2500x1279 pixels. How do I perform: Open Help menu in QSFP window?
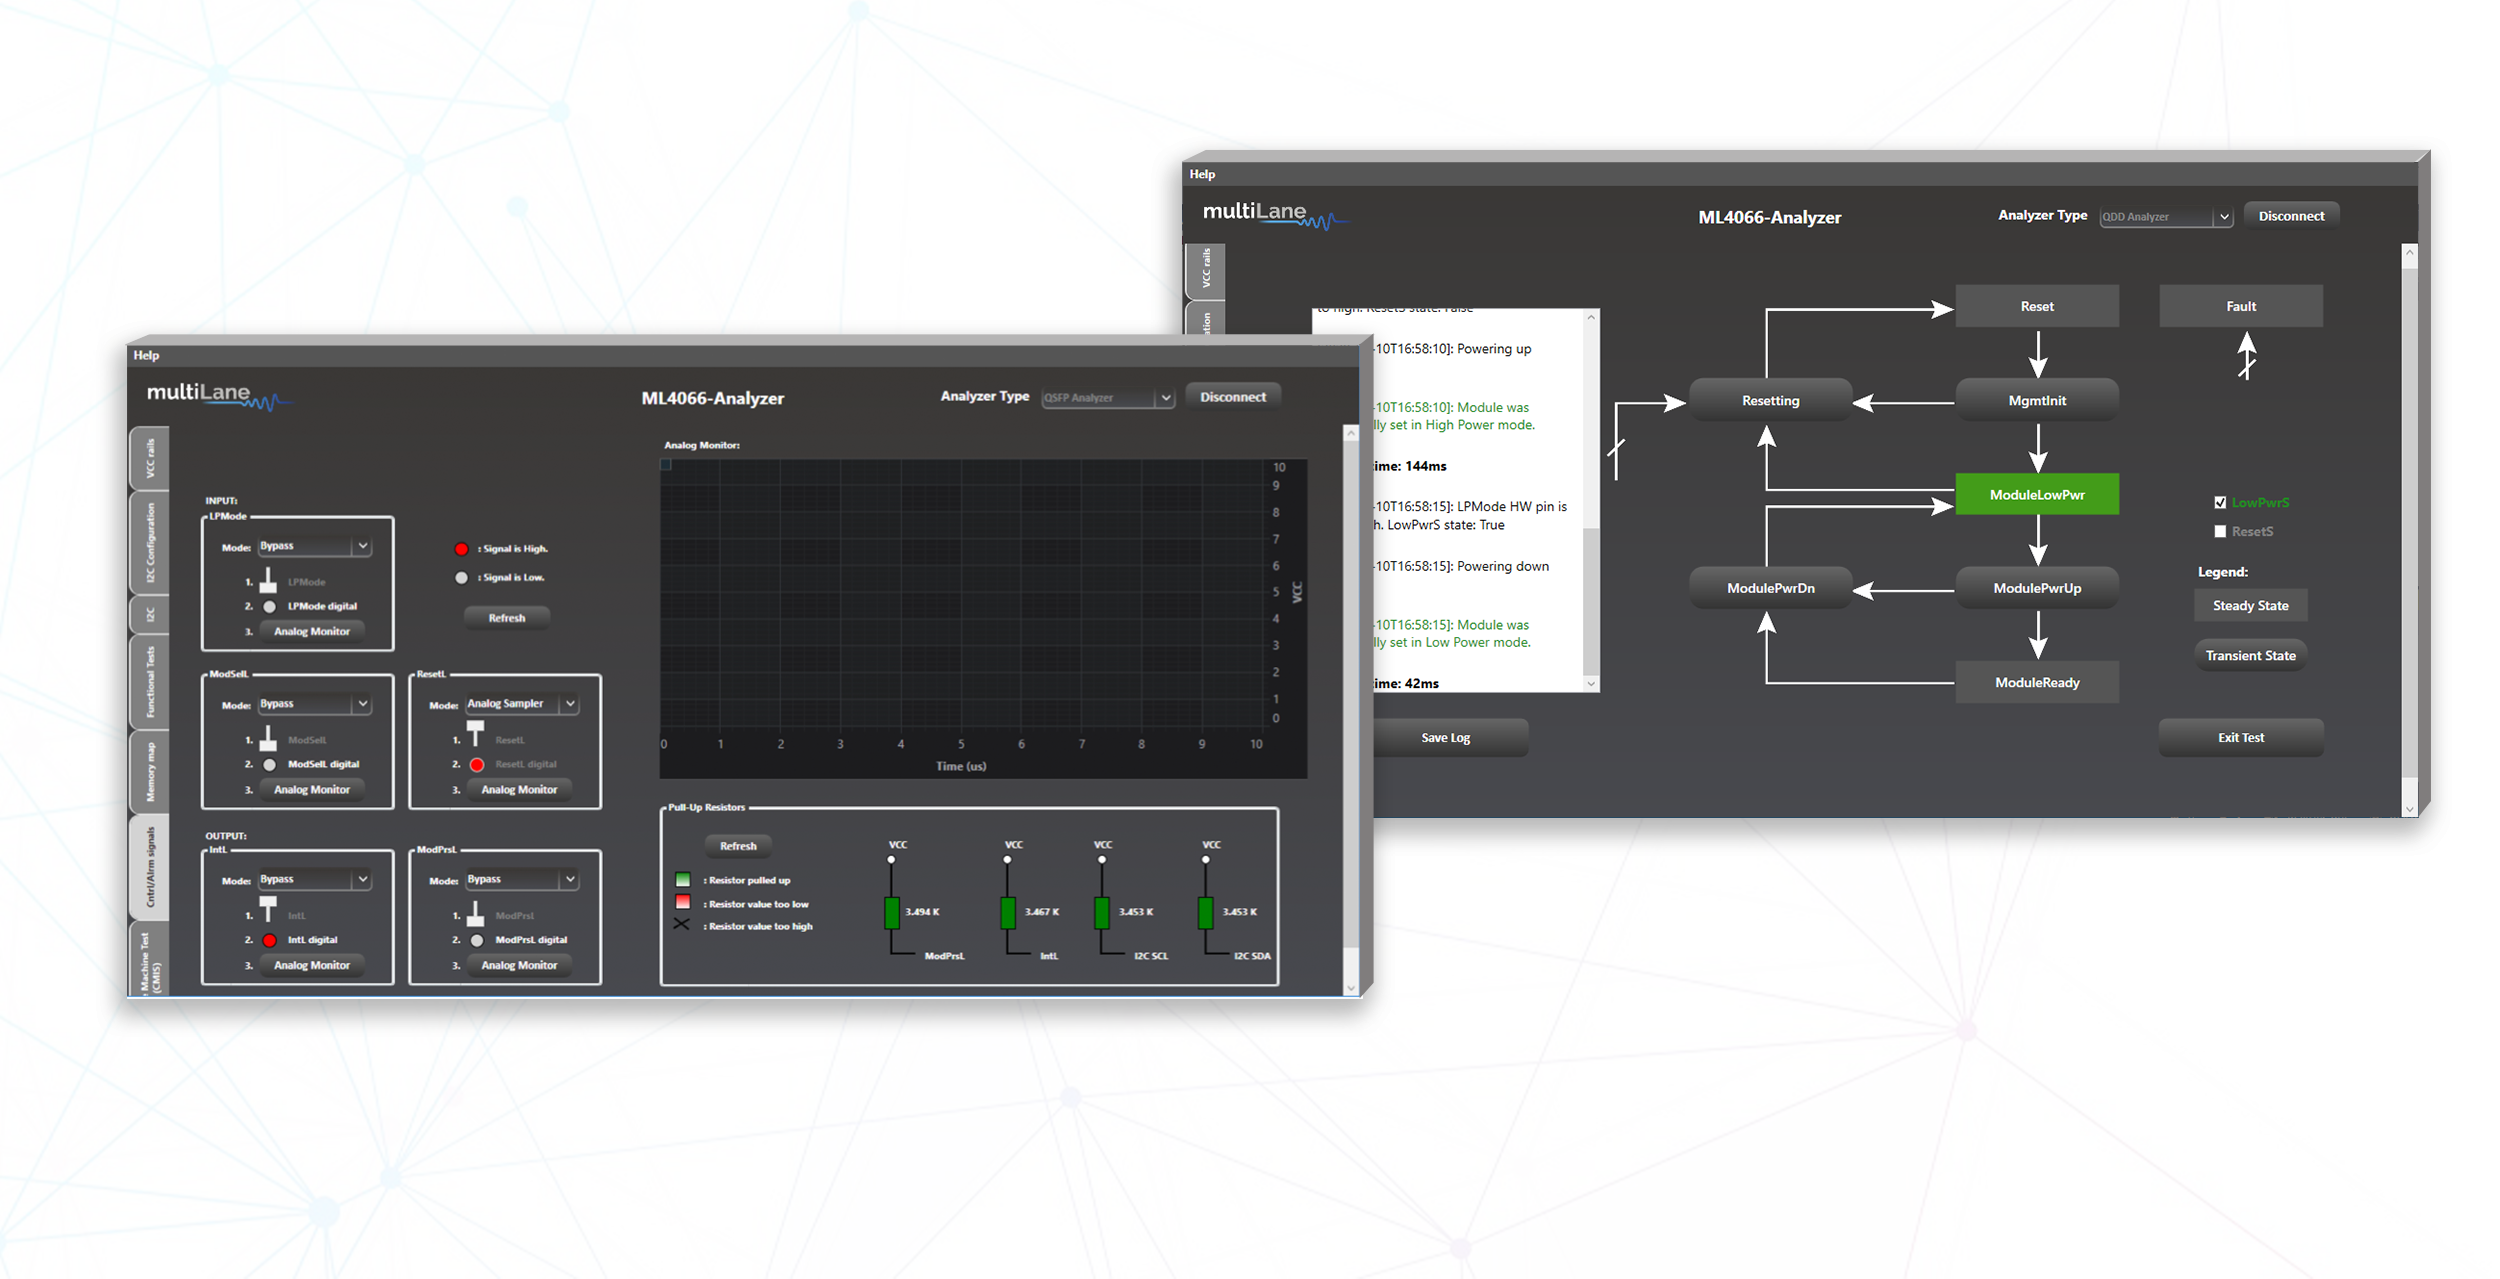pyautogui.click(x=147, y=355)
